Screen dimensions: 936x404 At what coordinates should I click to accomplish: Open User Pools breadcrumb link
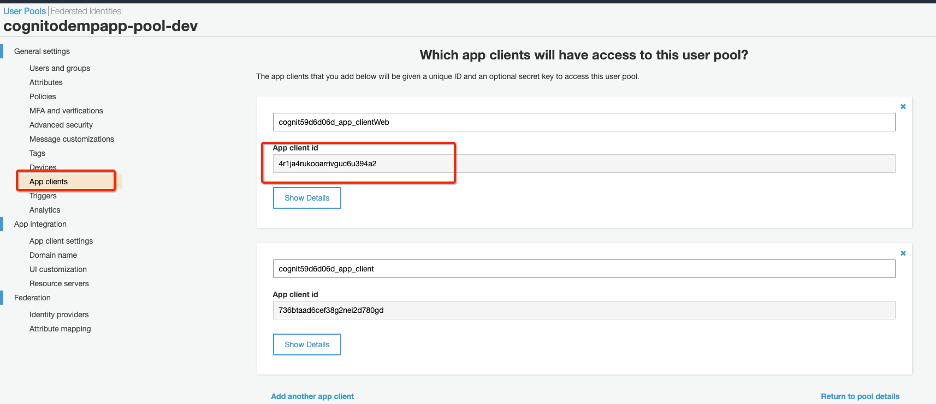point(24,9)
